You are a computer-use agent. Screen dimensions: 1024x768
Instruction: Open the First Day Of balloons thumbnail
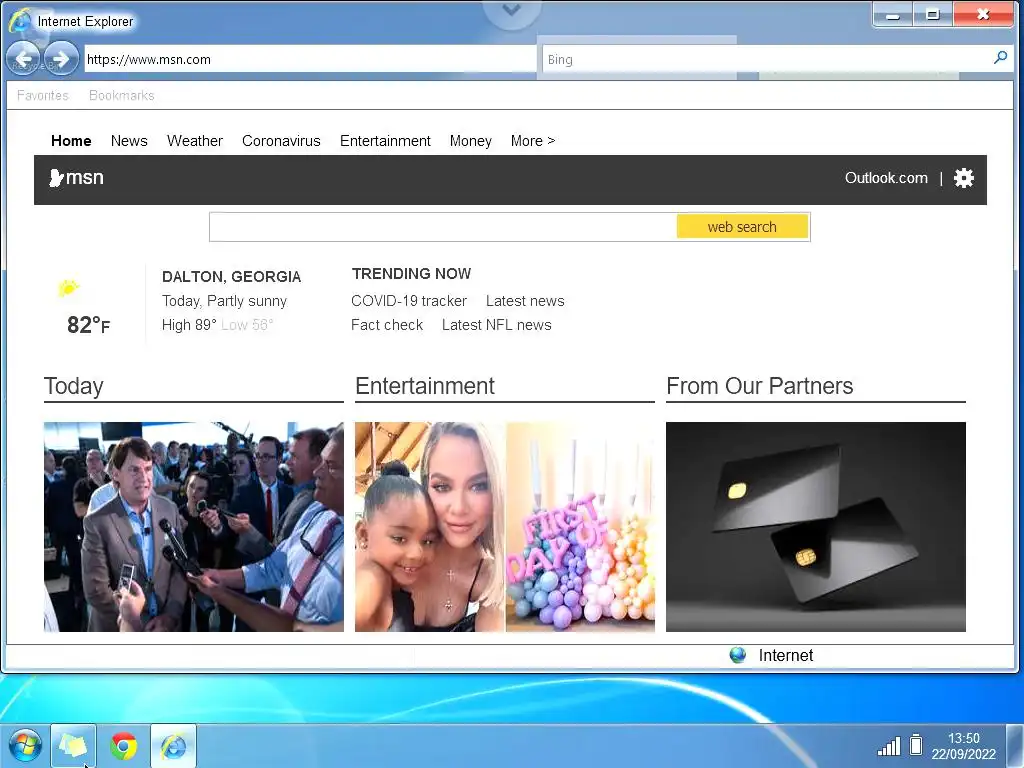(581, 526)
